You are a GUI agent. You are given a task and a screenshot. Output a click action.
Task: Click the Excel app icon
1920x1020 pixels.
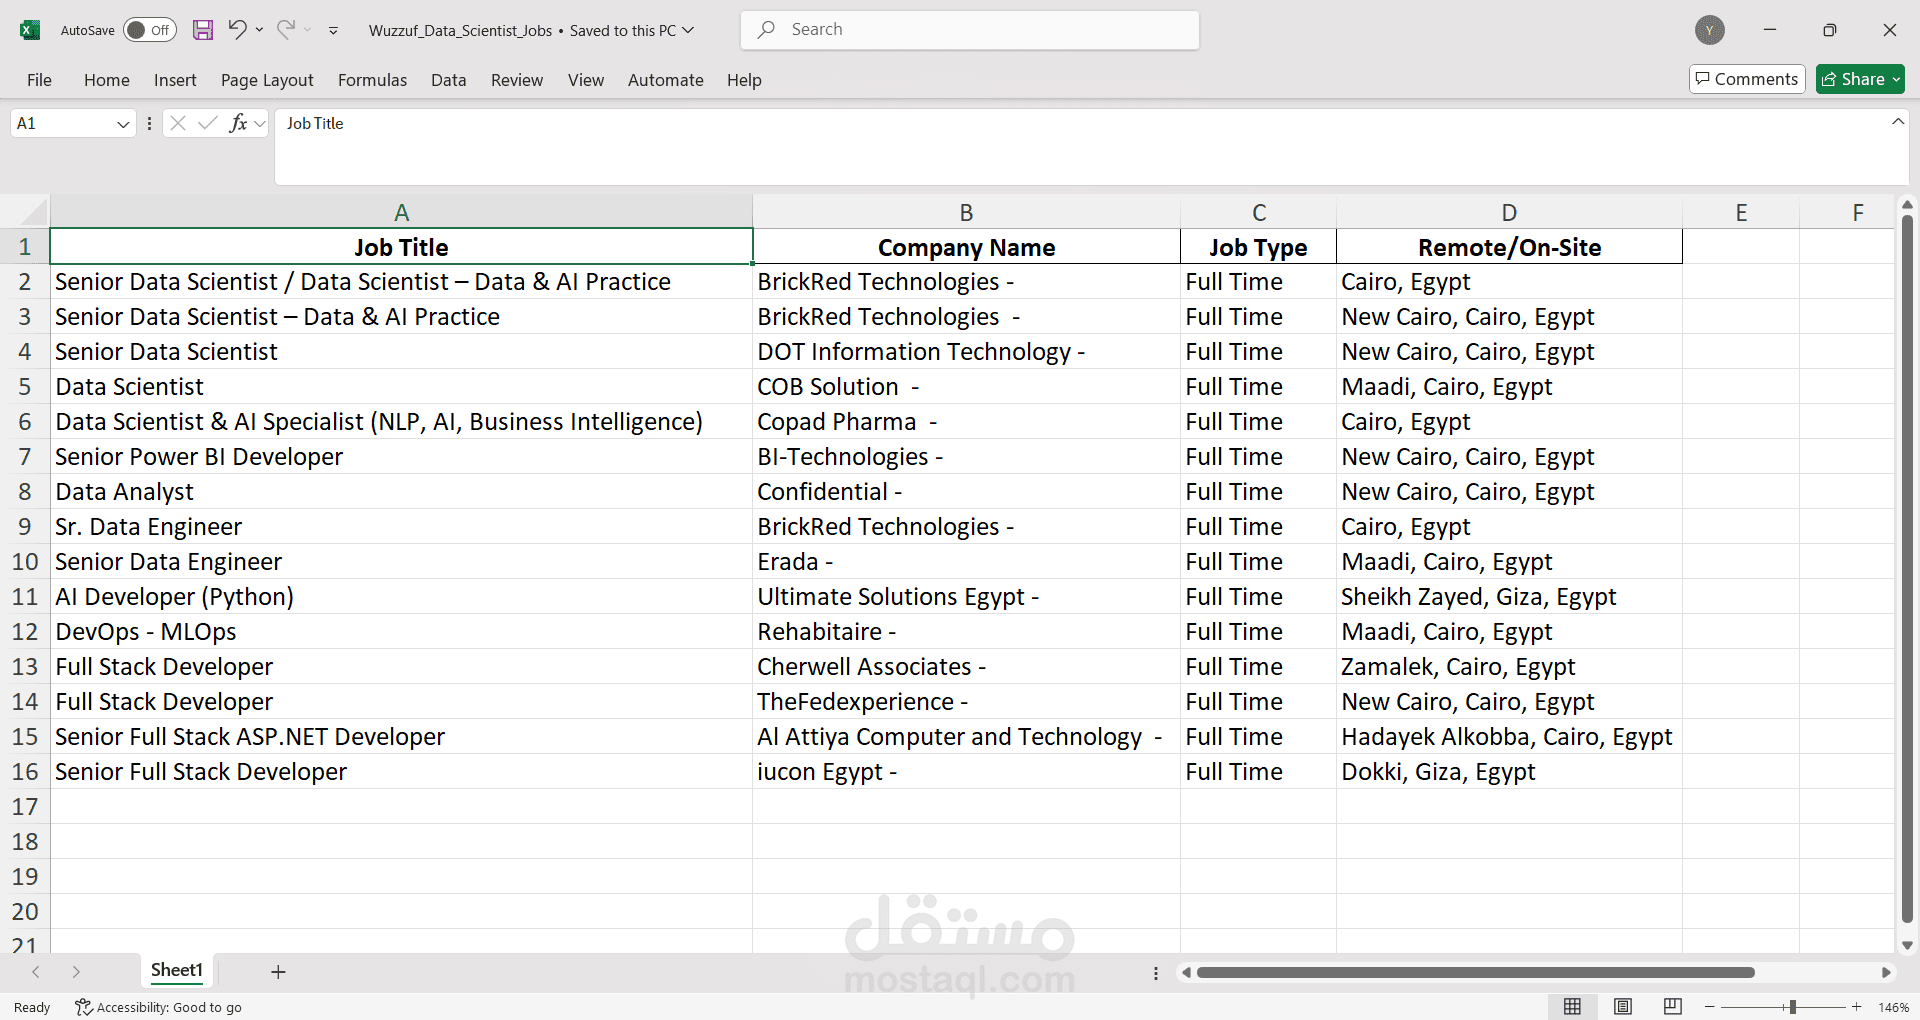pyautogui.click(x=30, y=30)
